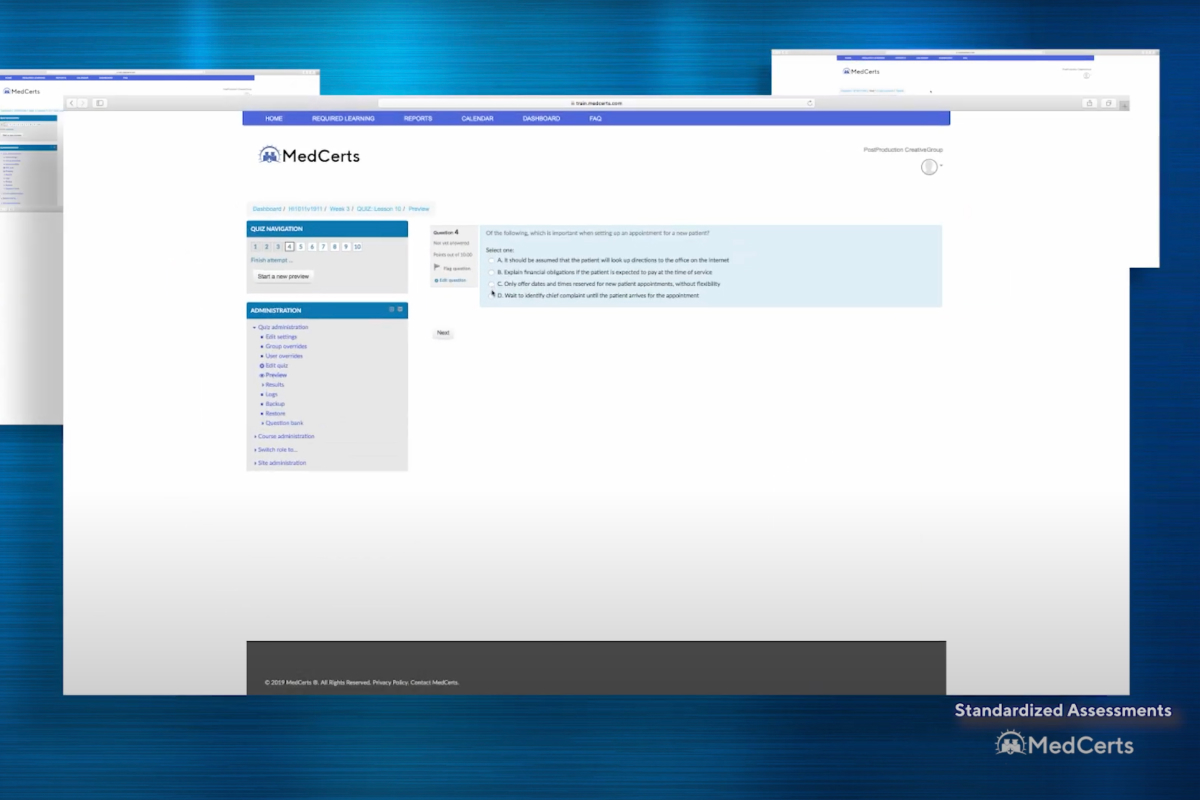Click the Next button below the question
This screenshot has width=1200, height=800.
(x=443, y=333)
